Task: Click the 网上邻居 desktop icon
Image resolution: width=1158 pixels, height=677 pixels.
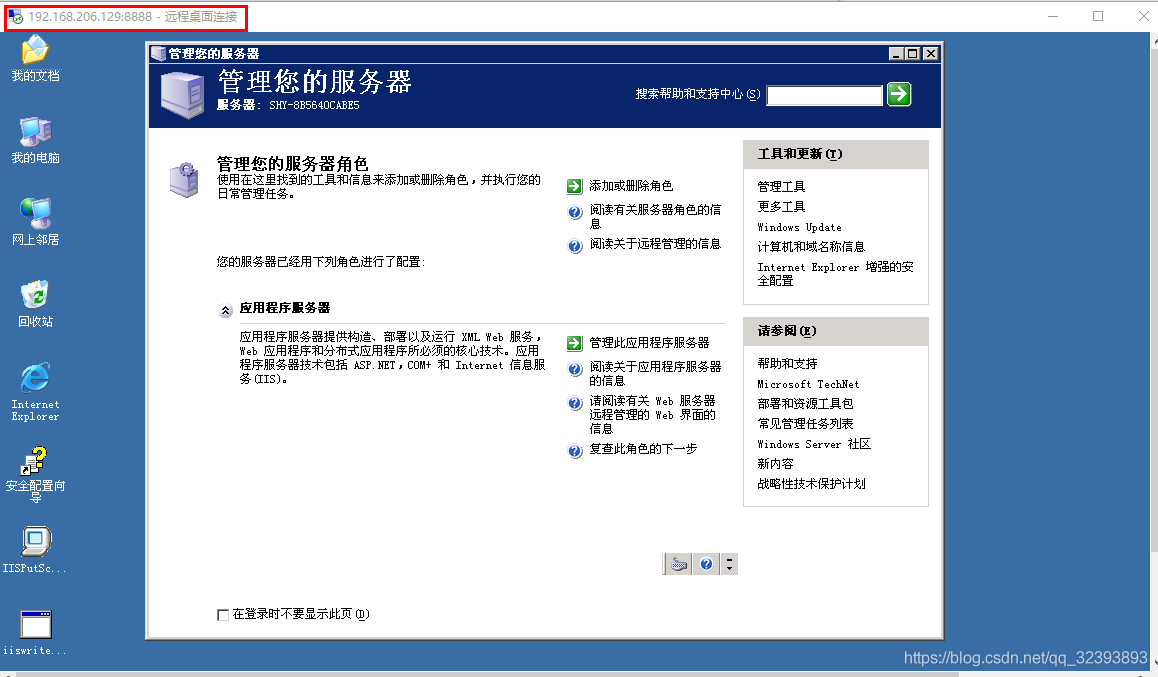Action: point(35,222)
